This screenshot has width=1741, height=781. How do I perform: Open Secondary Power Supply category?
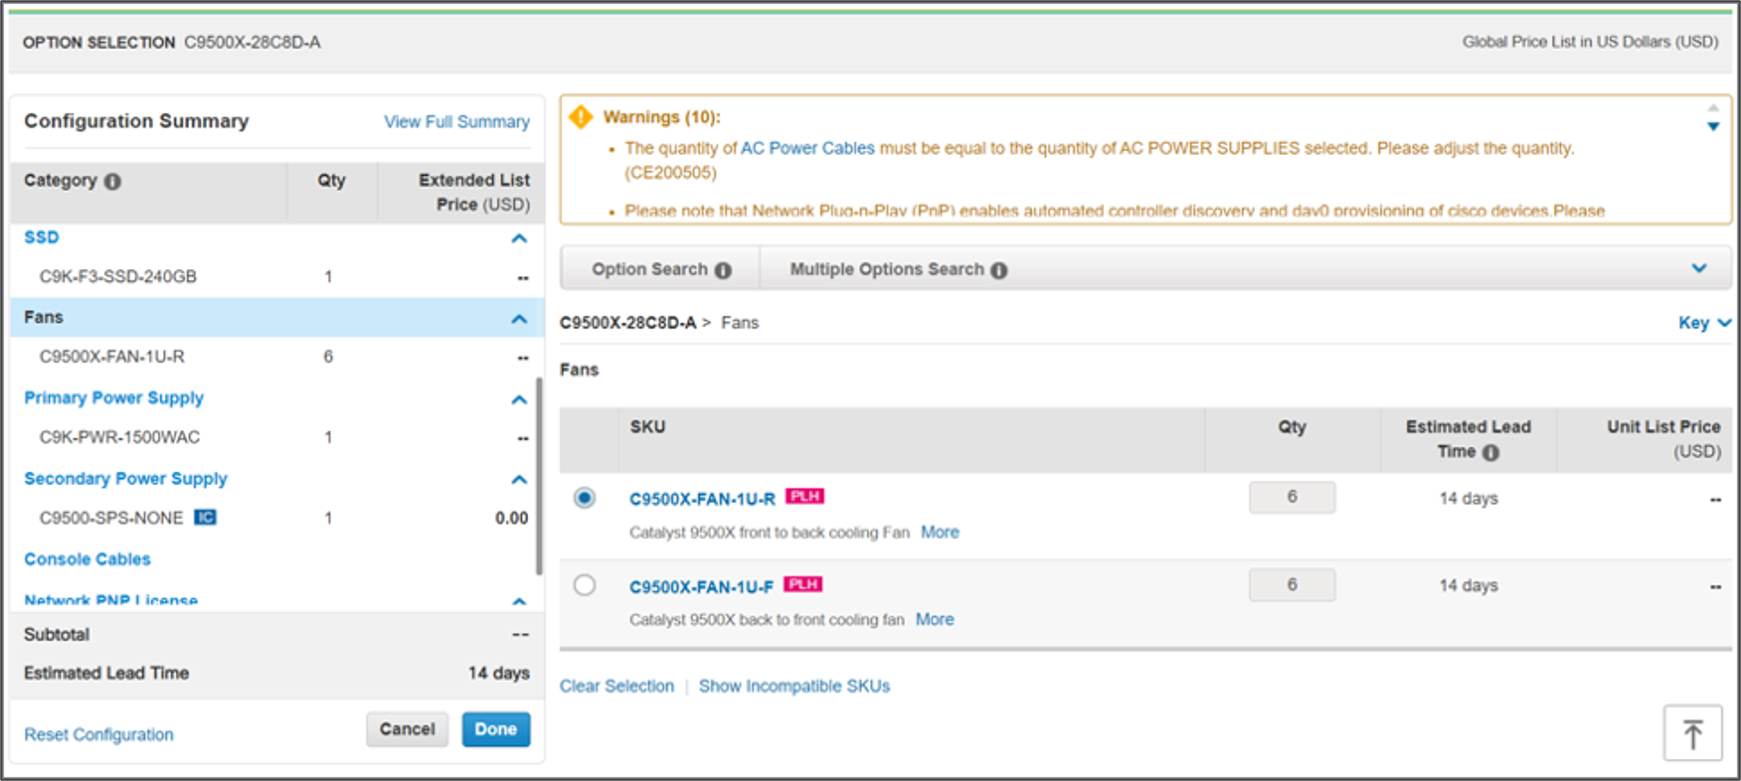pyautogui.click(x=126, y=479)
